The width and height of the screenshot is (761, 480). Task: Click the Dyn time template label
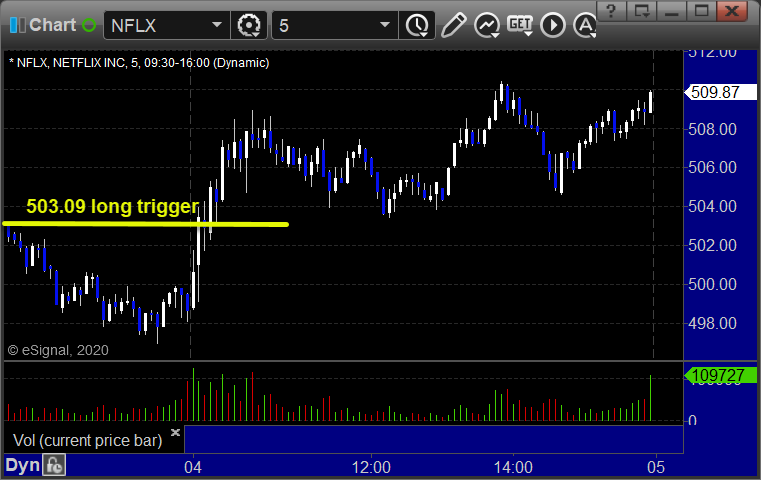(22, 465)
